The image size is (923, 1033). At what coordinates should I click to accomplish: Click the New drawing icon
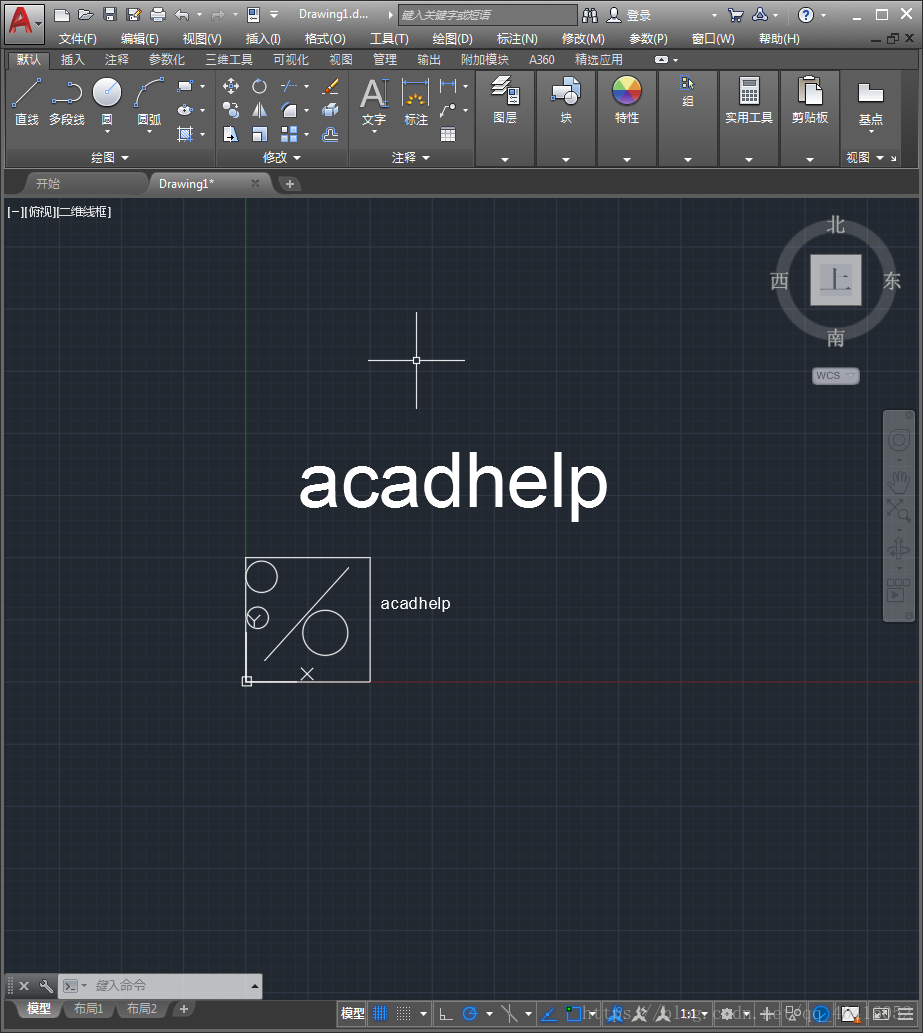[61, 14]
